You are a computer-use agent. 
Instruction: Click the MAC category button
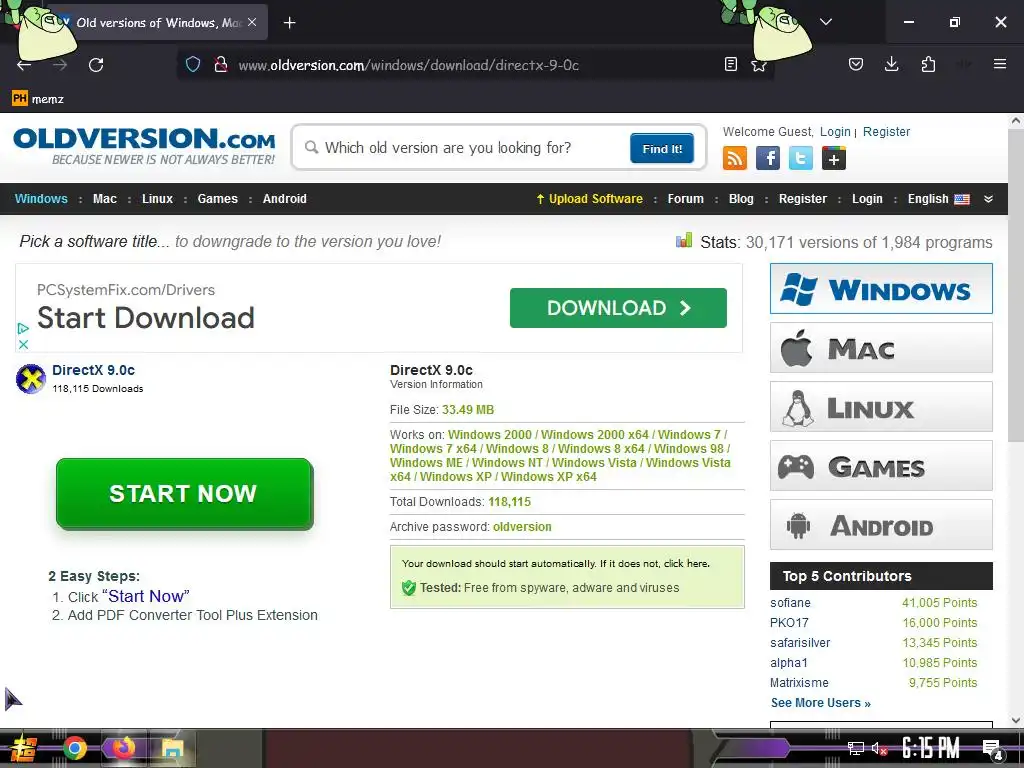[881, 347]
